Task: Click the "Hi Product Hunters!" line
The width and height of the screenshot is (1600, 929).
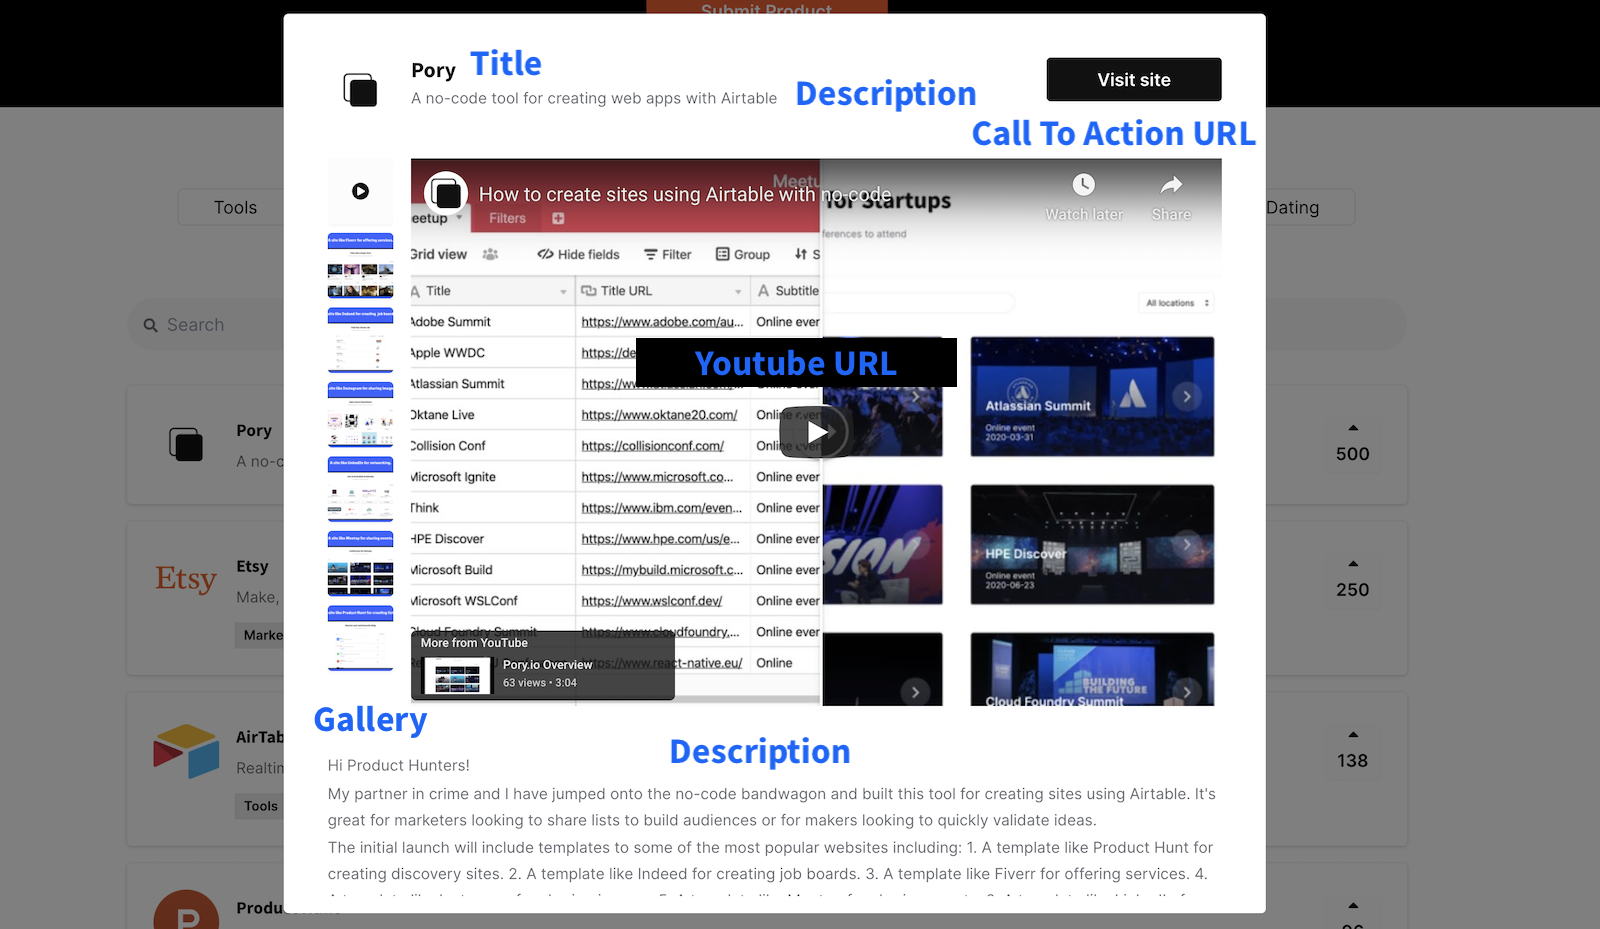Action: [399, 765]
